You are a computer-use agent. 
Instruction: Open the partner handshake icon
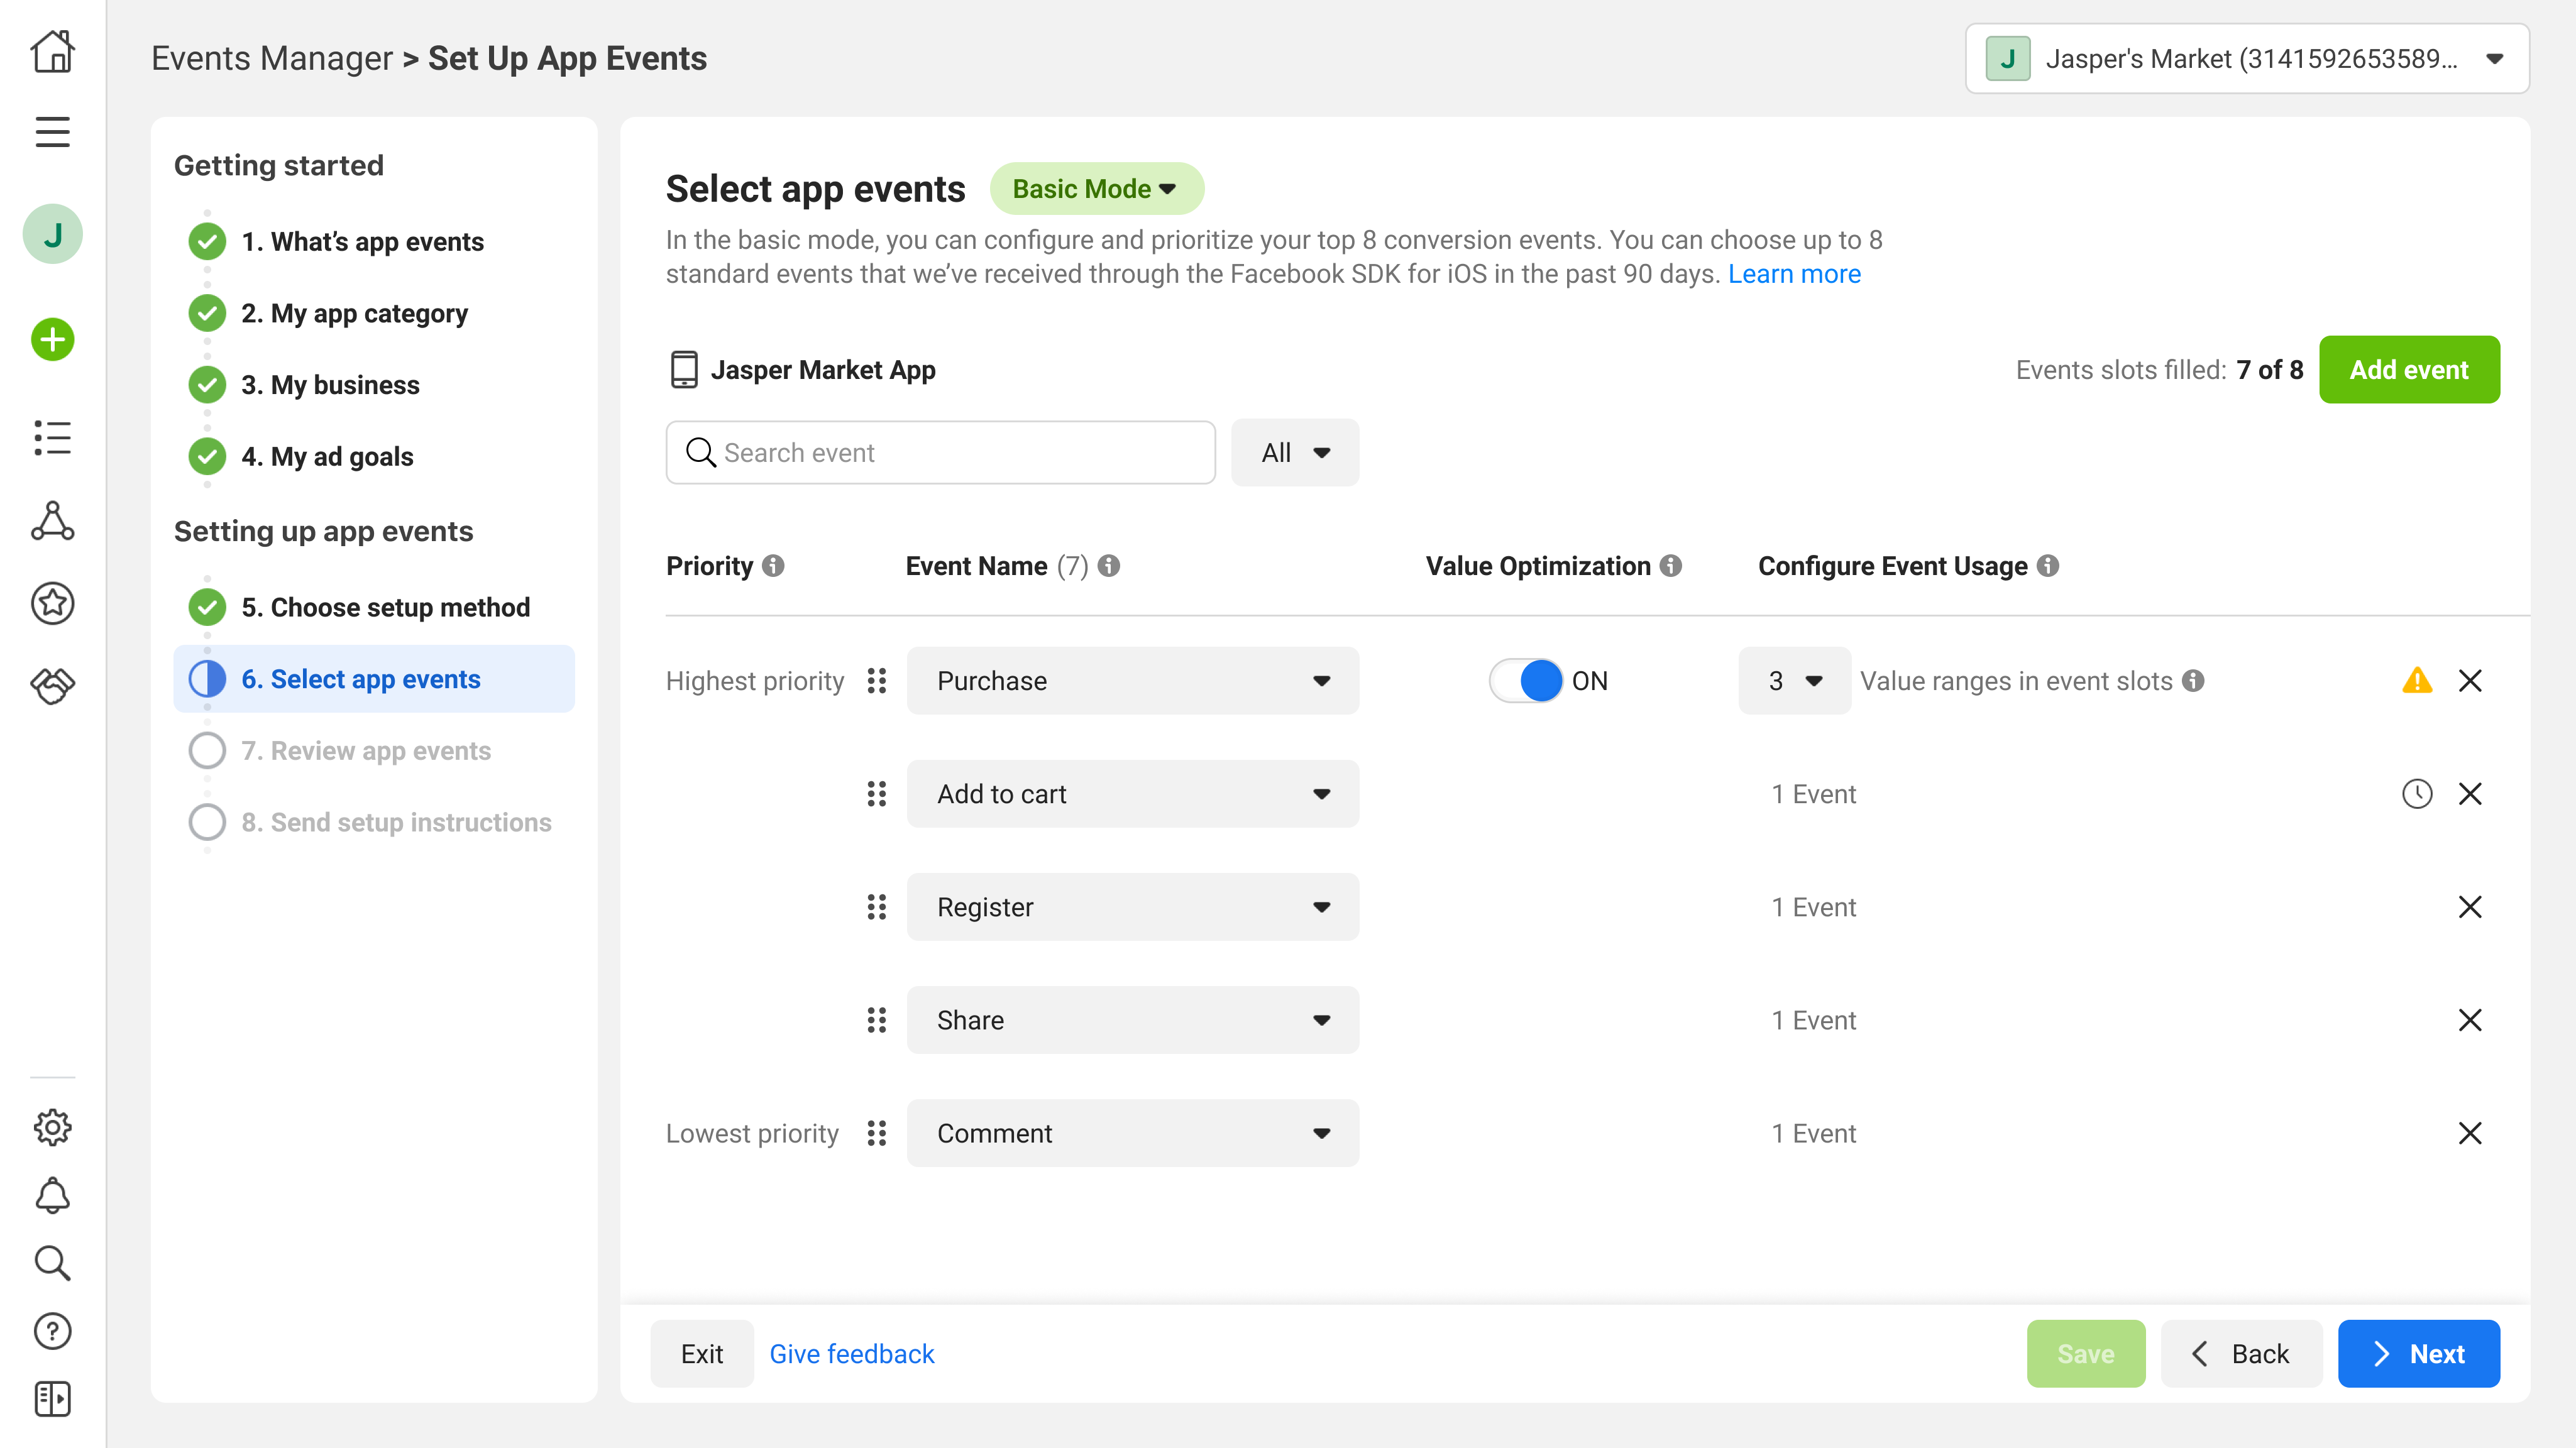click(52, 686)
